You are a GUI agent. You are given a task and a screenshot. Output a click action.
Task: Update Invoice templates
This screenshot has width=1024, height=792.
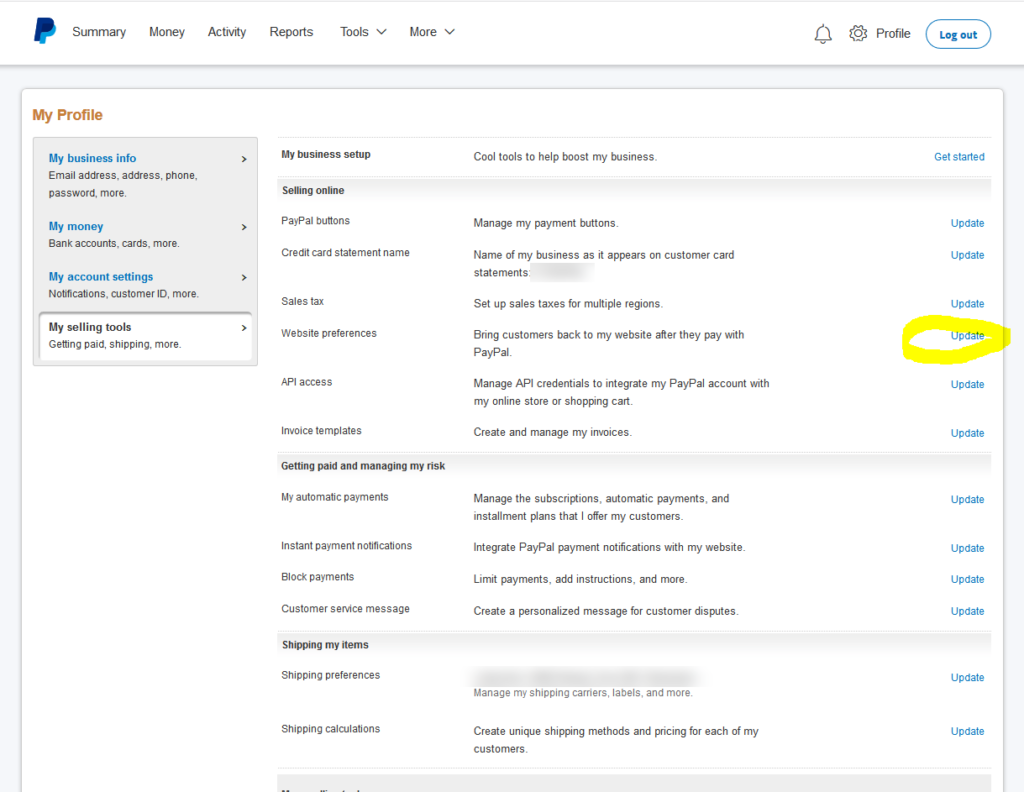coord(967,433)
